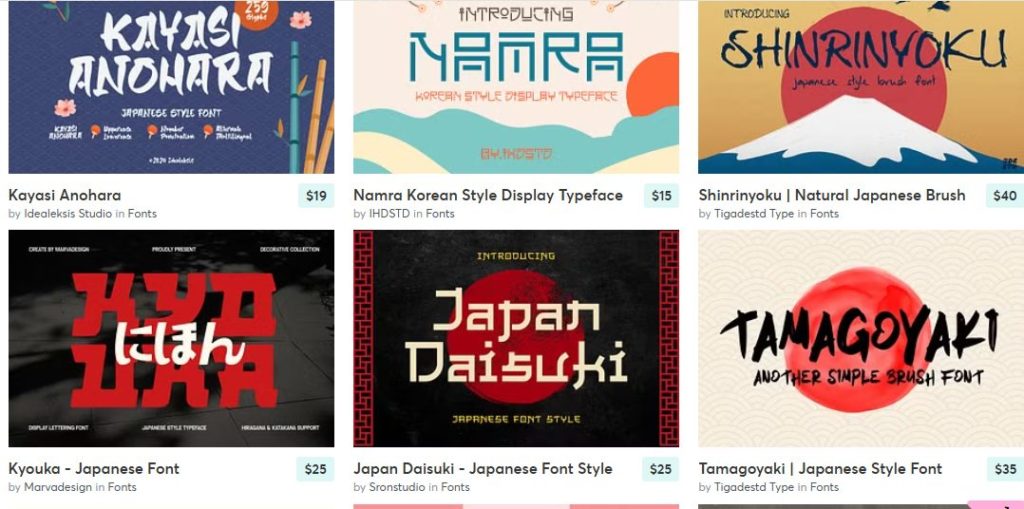Select the $19 price tag for Kayasi Anohara

coord(316,196)
